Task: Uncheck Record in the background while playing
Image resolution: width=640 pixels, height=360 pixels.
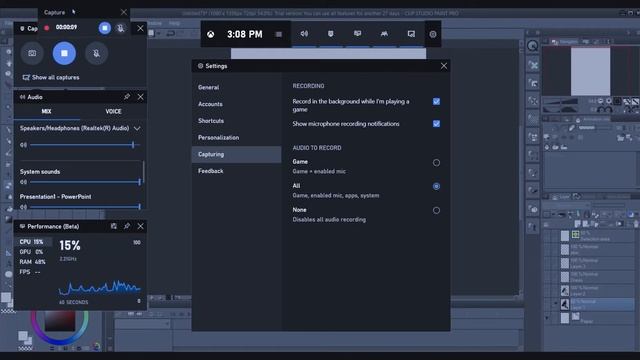Action: click(436, 101)
